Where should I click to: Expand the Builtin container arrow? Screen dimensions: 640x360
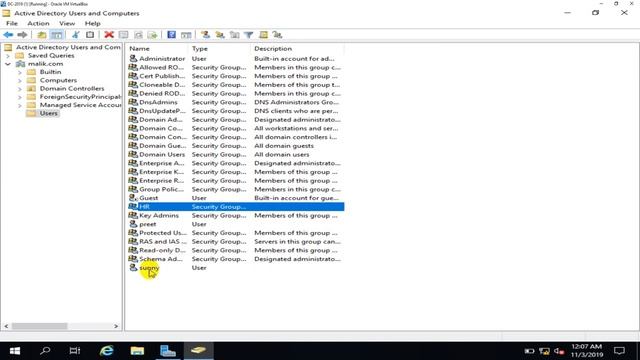(20, 72)
